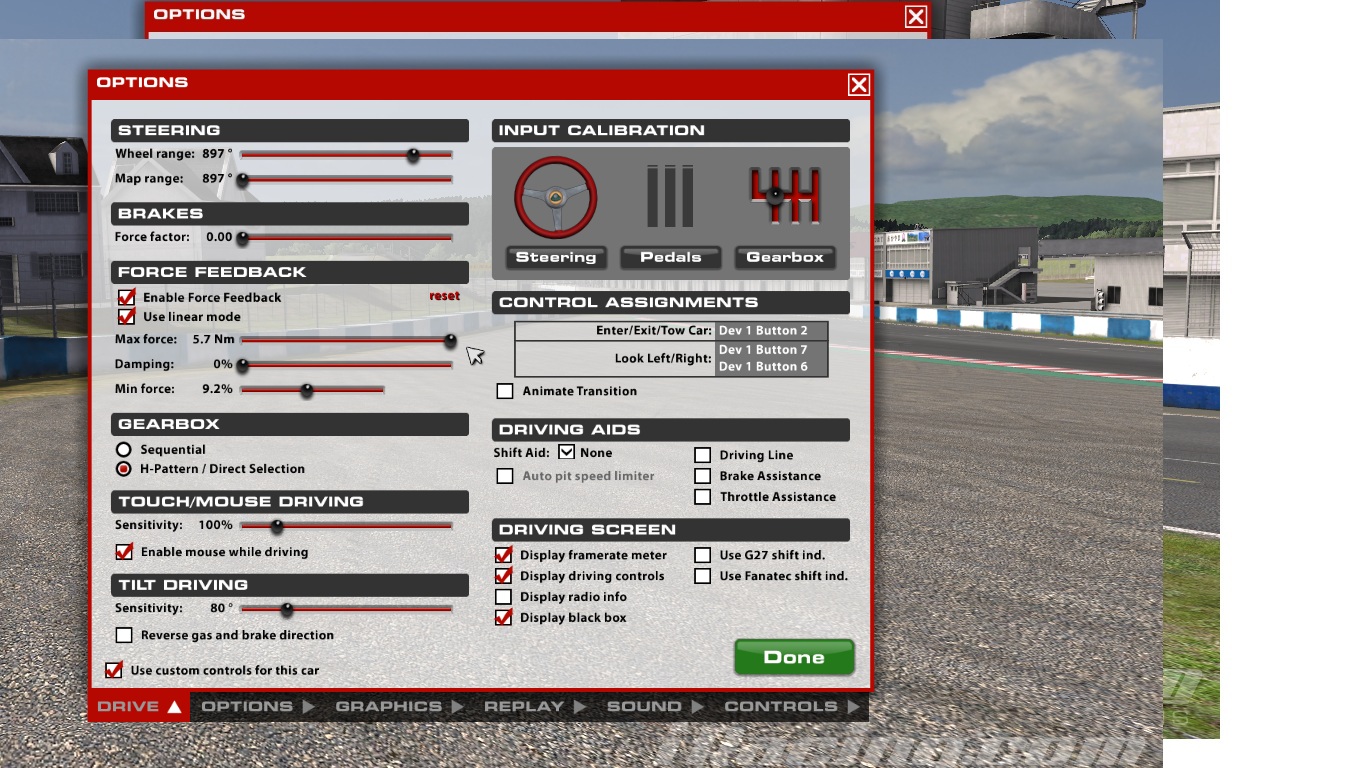Enable the Driving Line aid
This screenshot has height=768, width=1366.
pyautogui.click(x=703, y=455)
